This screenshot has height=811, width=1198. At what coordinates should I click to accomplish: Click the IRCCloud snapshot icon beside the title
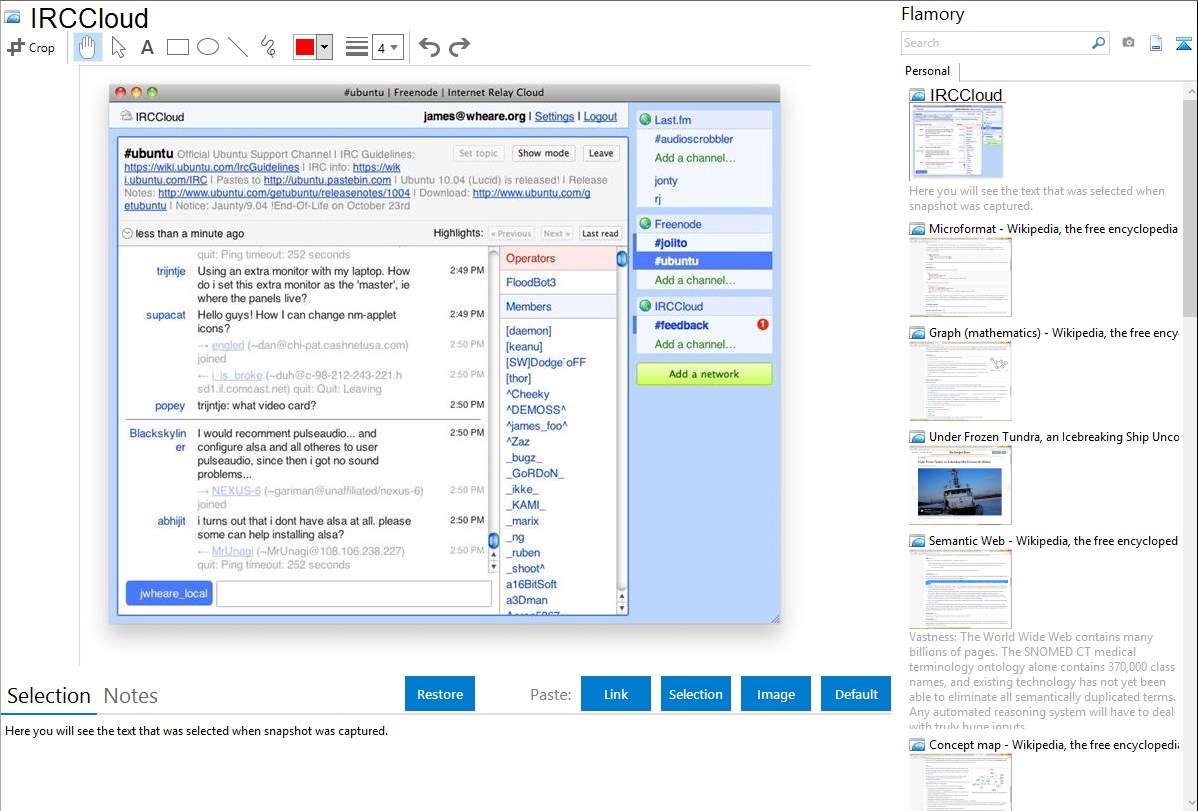pyautogui.click(x=12, y=17)
